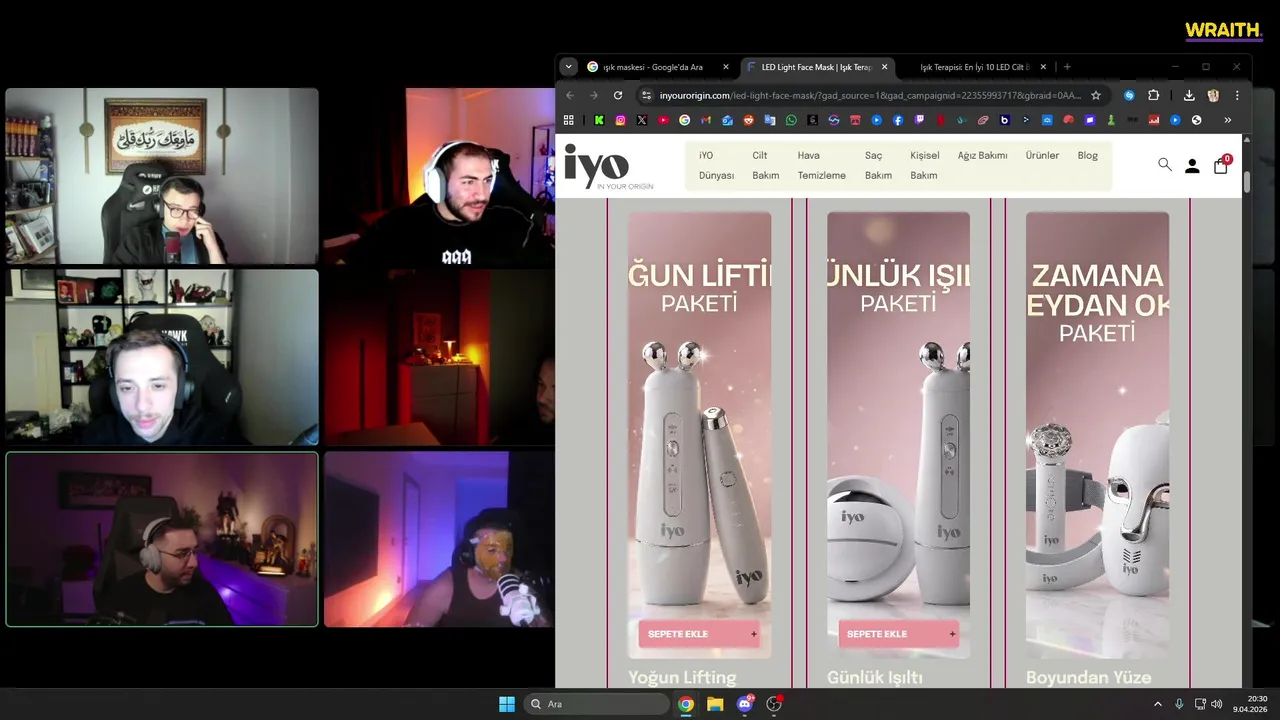Click the Günlük Işıltı Paketi image
The height and width of the screenshot is (720, 1280).
coord(898,434)
